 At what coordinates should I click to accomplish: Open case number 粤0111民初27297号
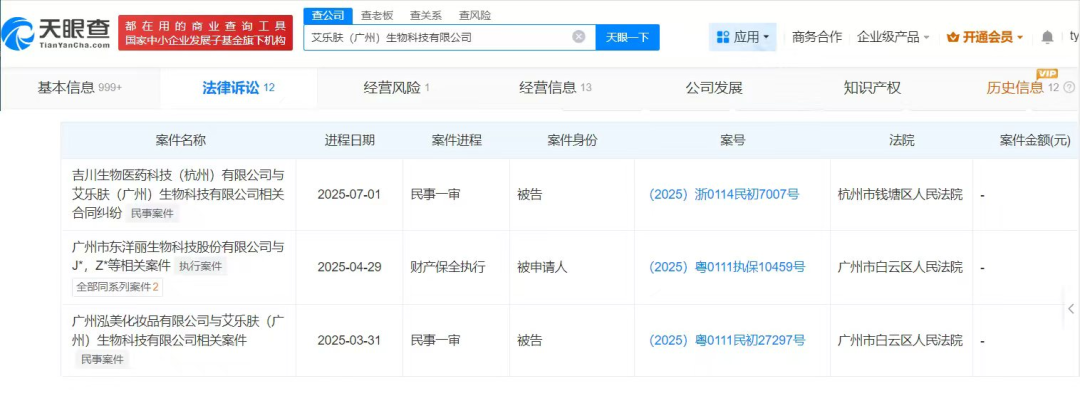pyautogui.click(x=727, y=340)
